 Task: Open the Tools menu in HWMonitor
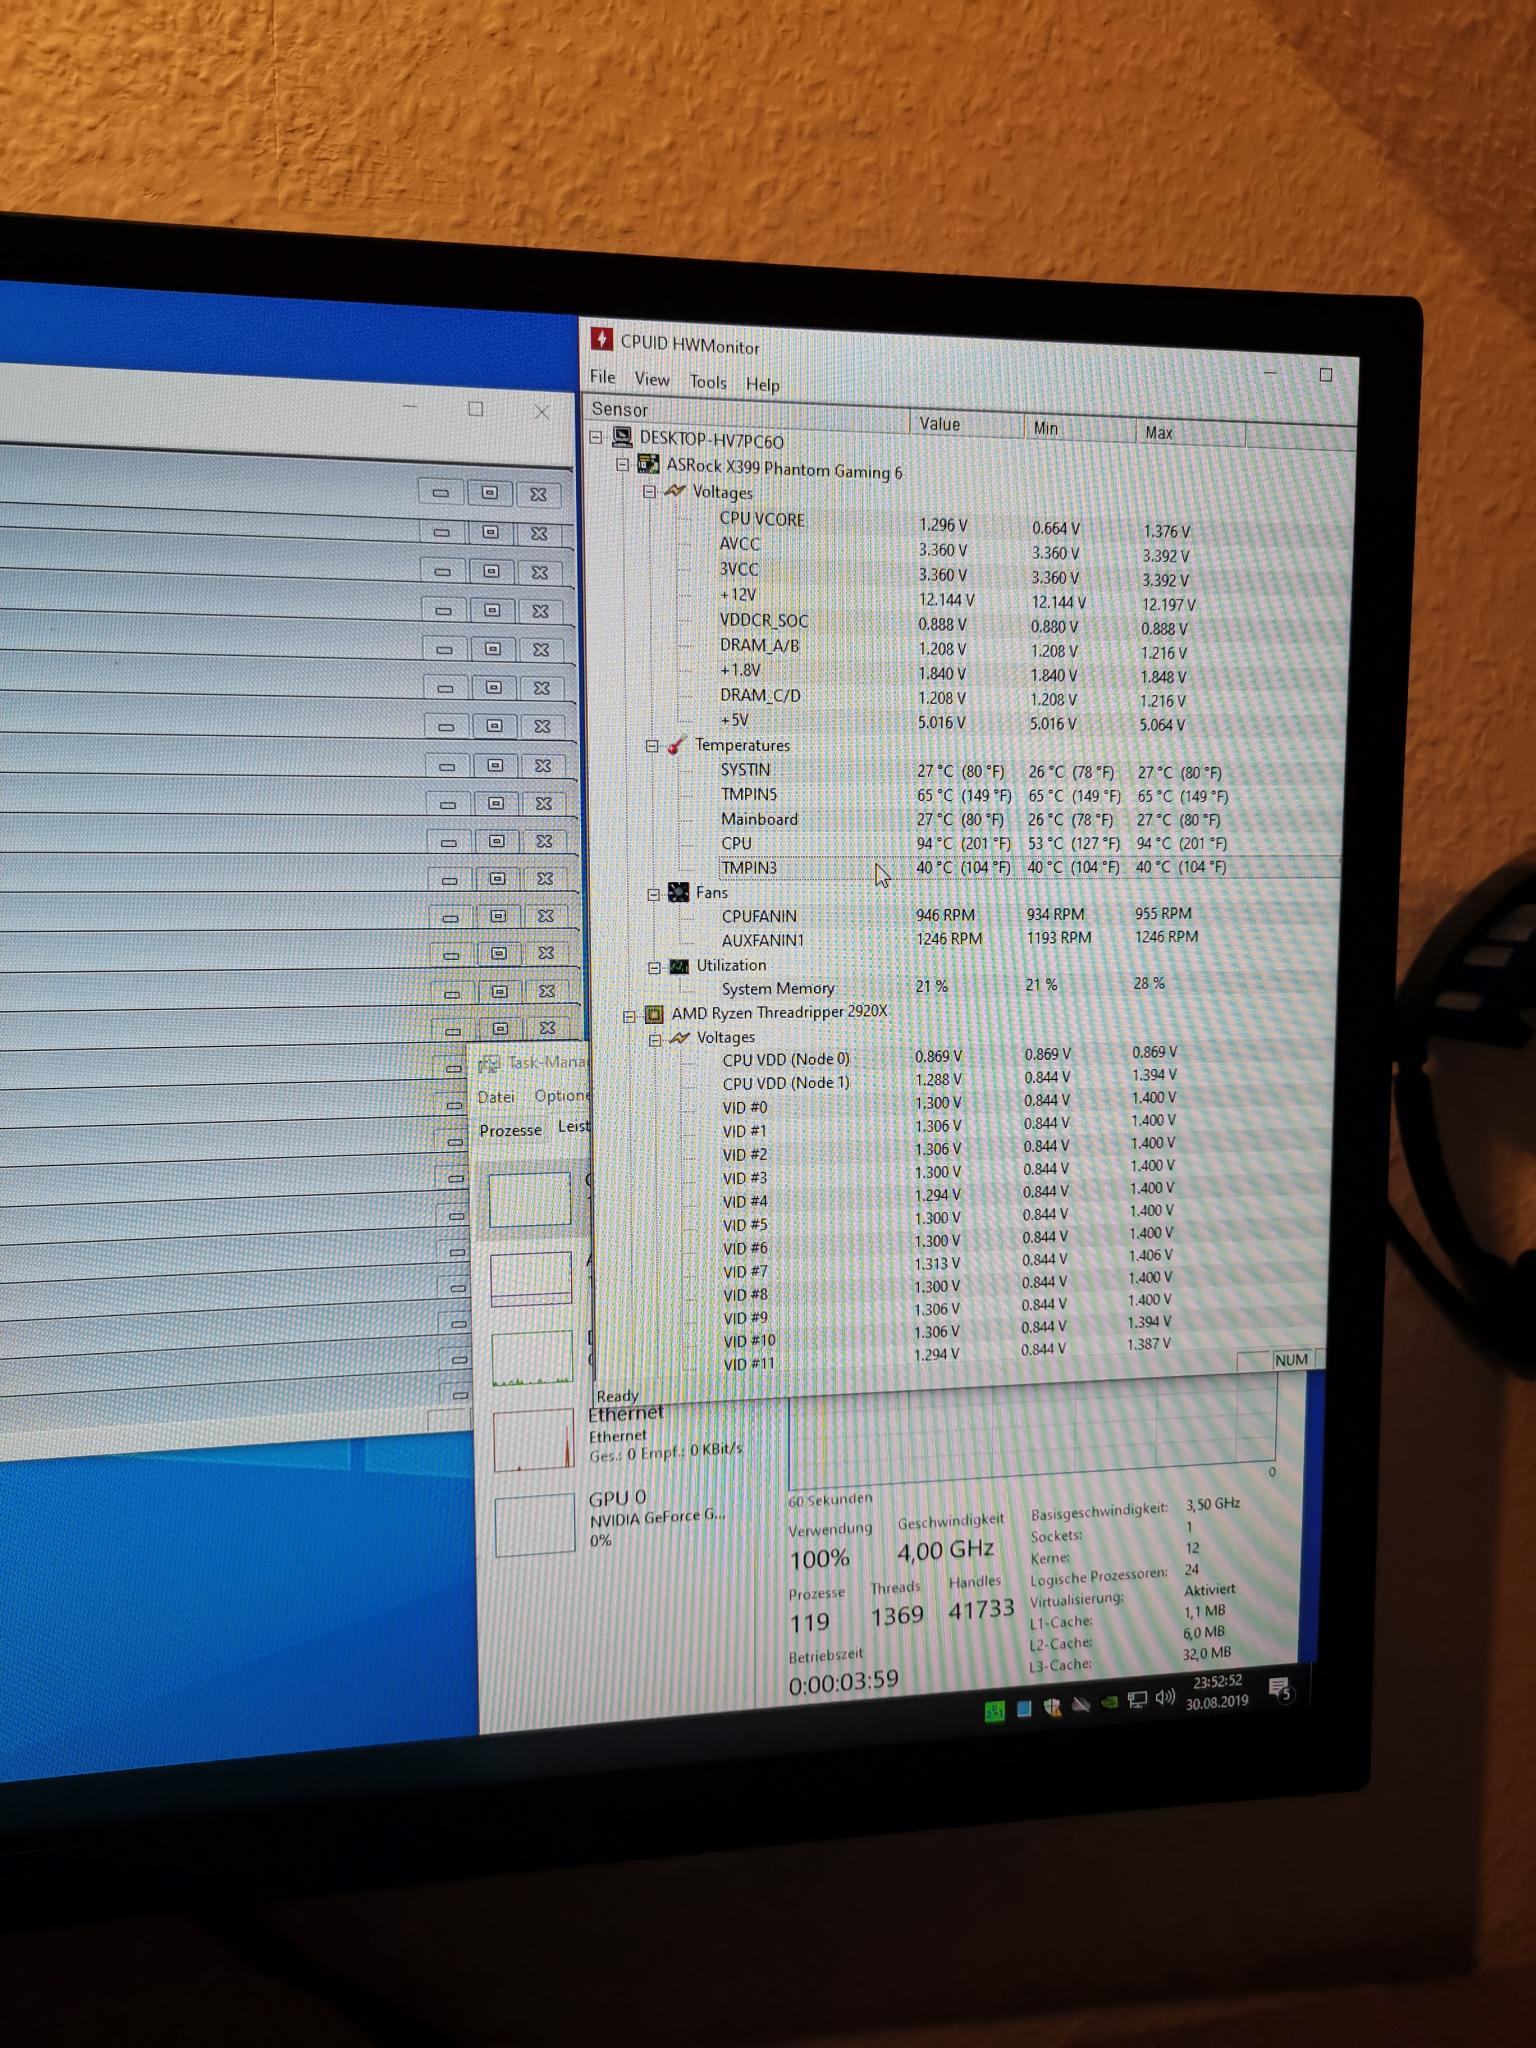pos(708,382)
